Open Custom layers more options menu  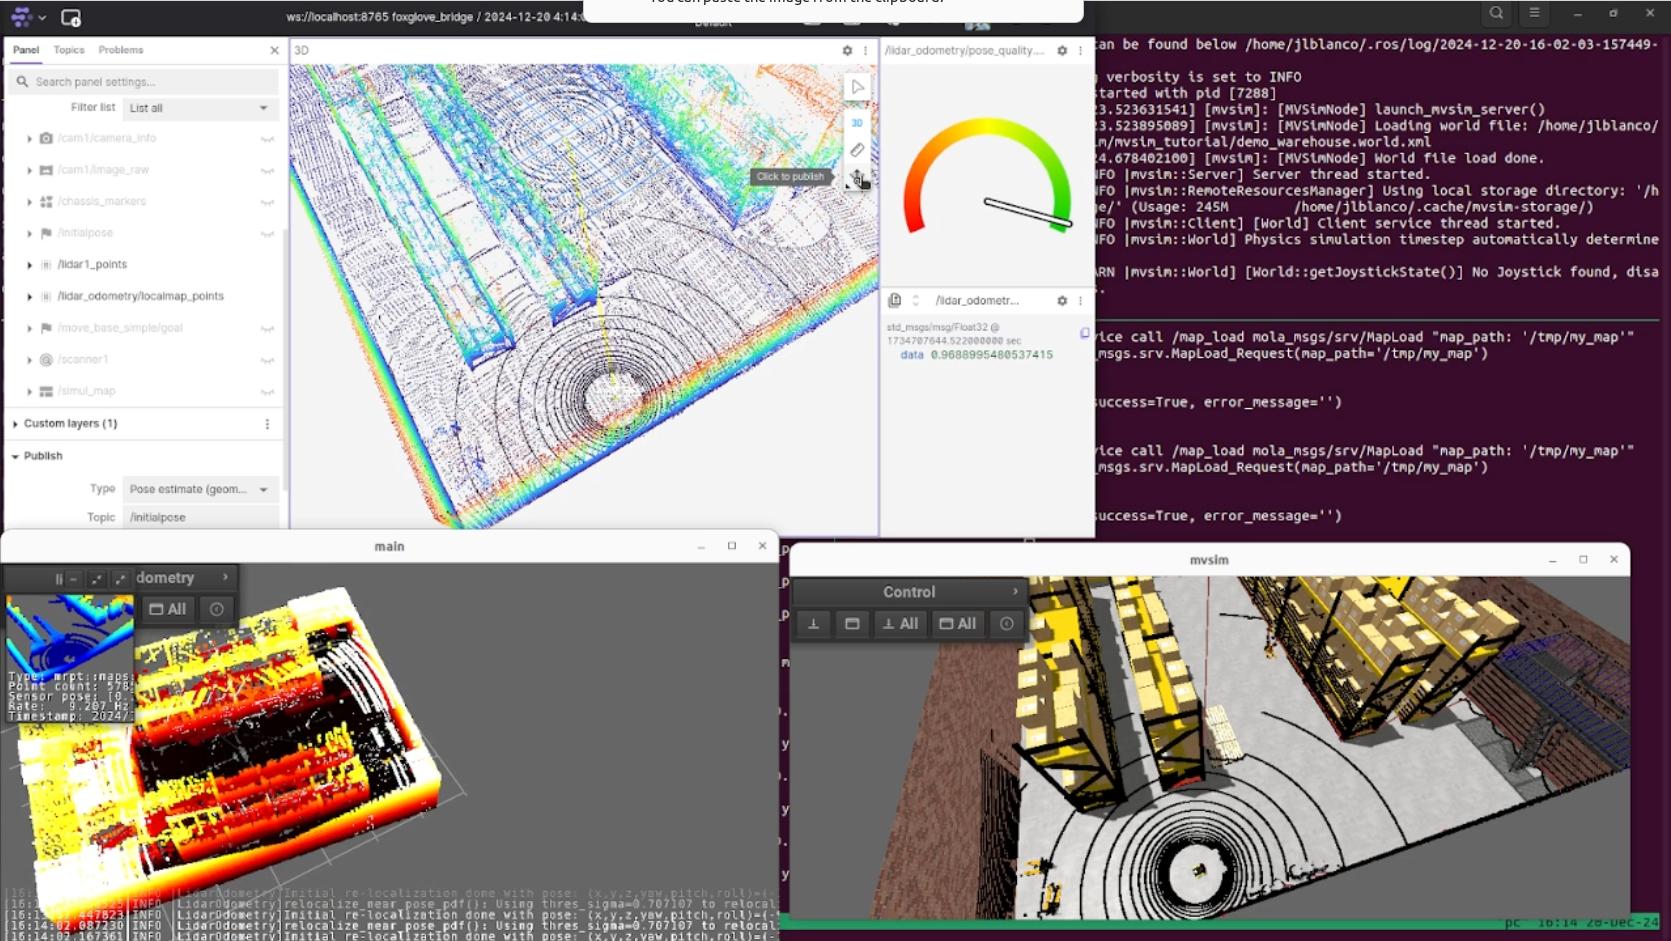(x=267, y=424)
